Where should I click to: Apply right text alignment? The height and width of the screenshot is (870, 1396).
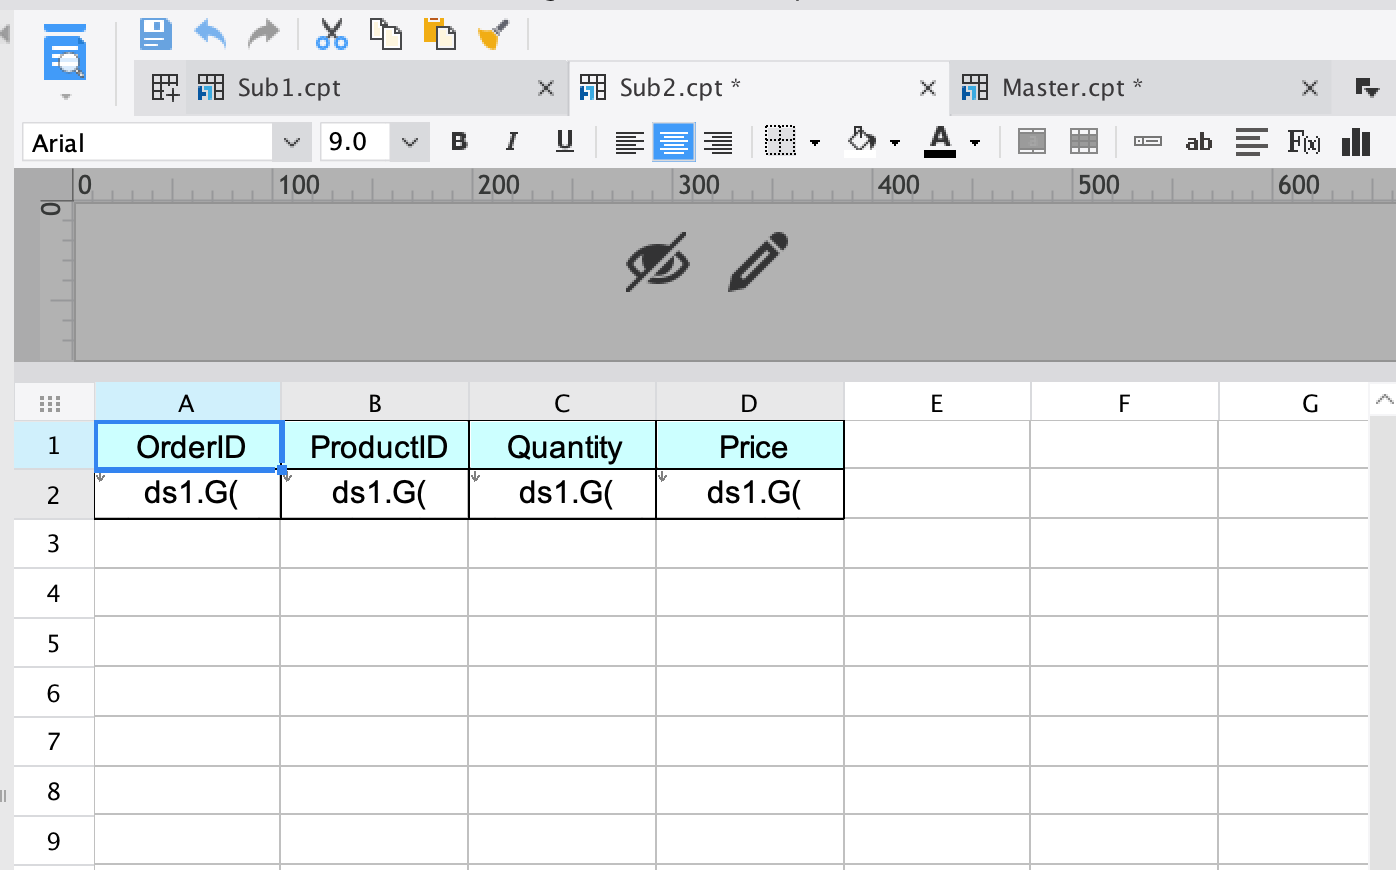coord(718,142)
